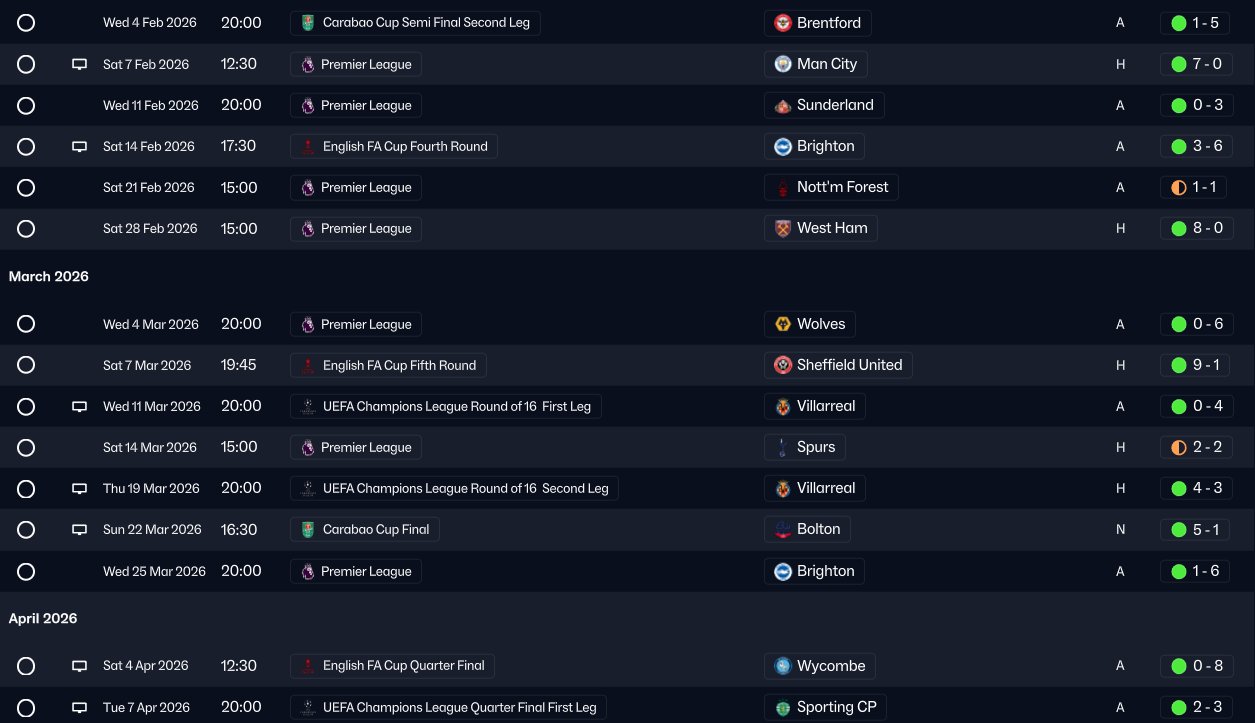1255x723 pixels.
Task: Click the Spurs team name
Action: pos(815,447)
